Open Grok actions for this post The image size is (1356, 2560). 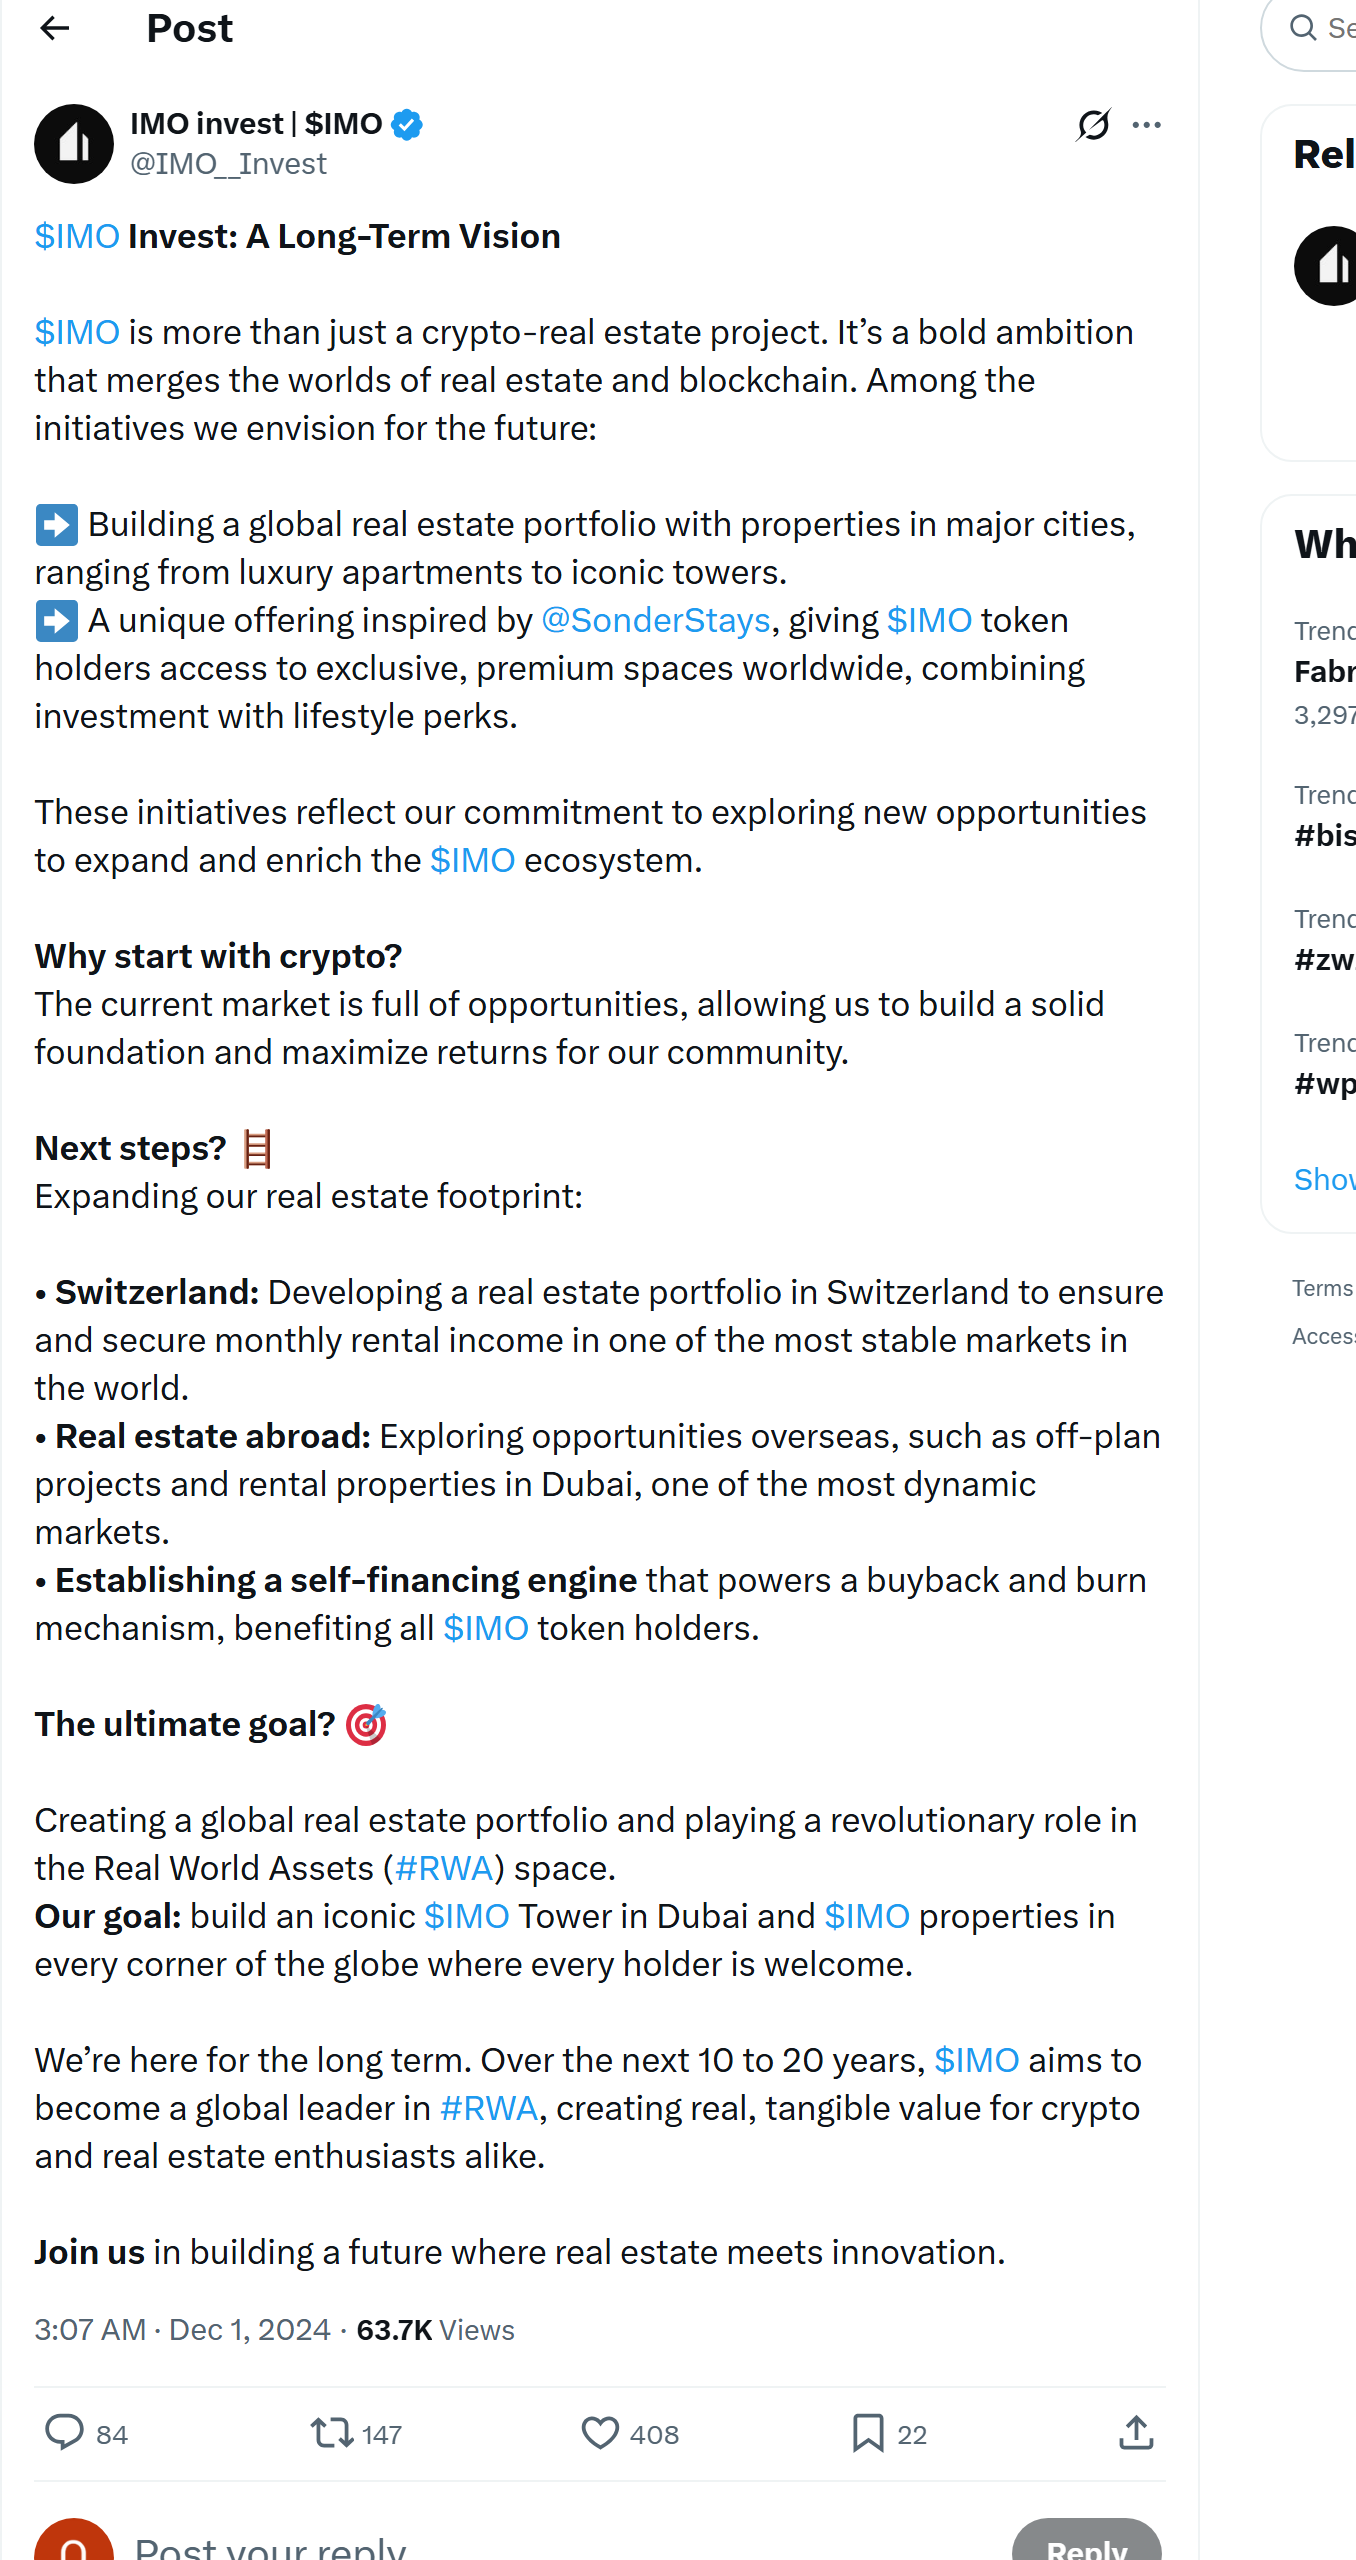[1094, 124]
